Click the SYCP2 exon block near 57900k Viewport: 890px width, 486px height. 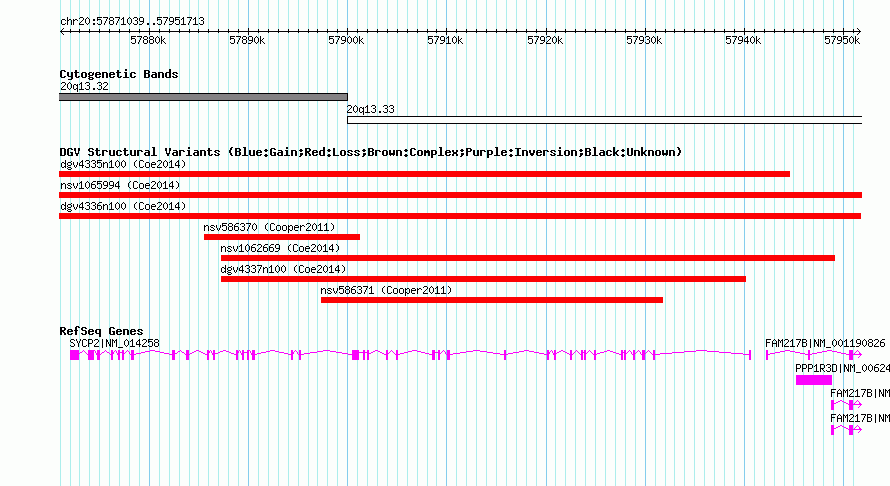coord(355,355)
